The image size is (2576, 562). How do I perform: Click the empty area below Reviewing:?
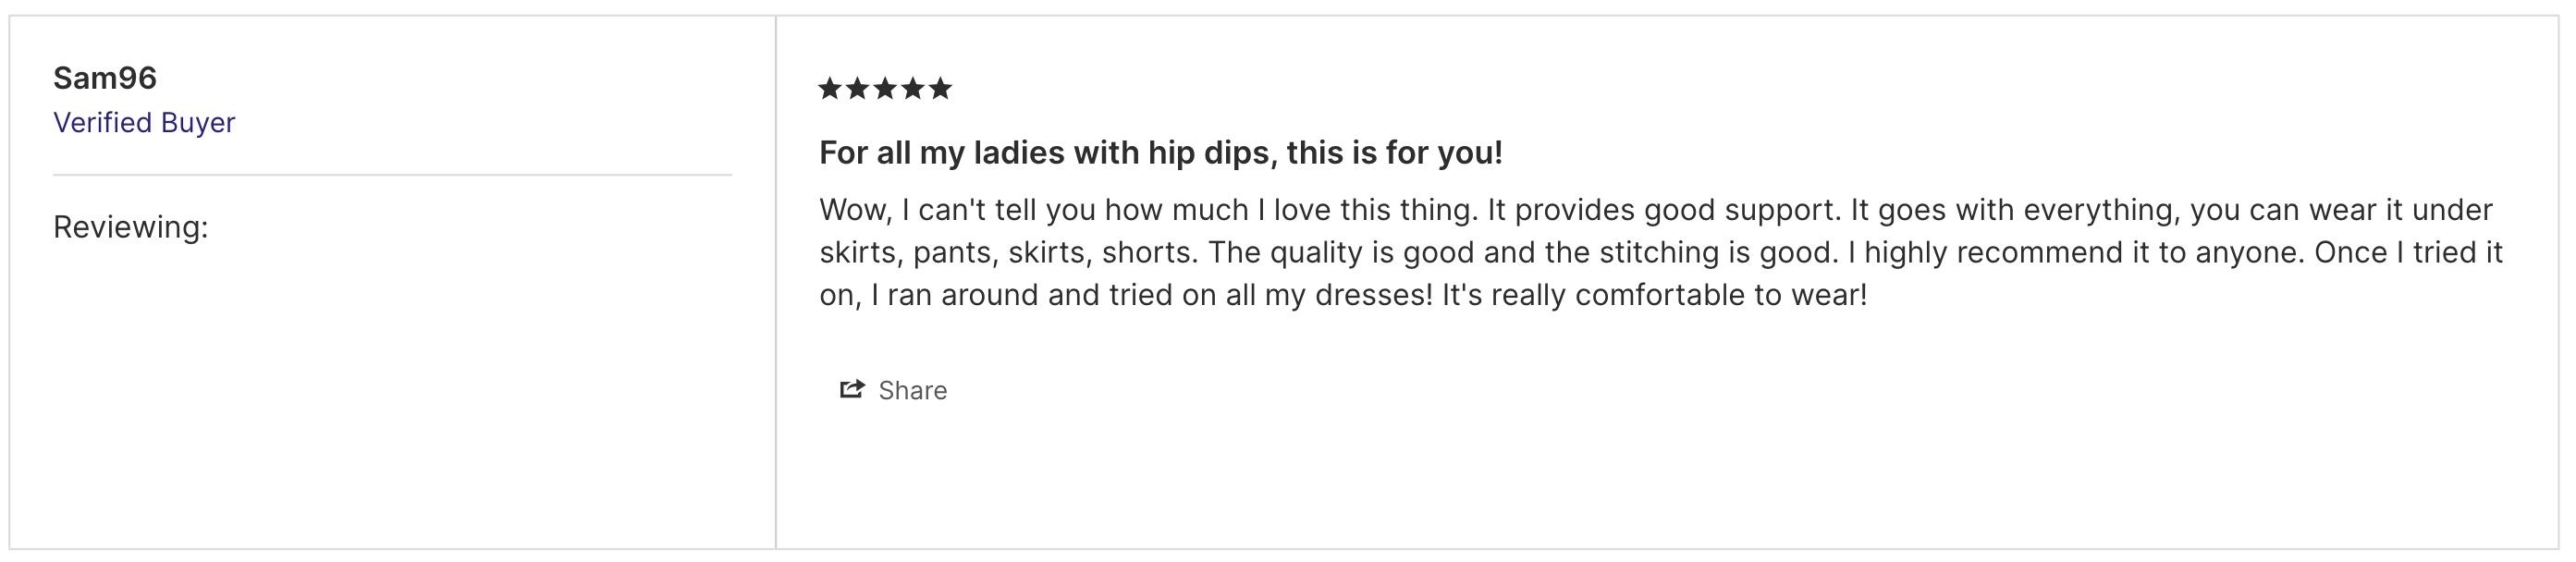coord(393,400)
